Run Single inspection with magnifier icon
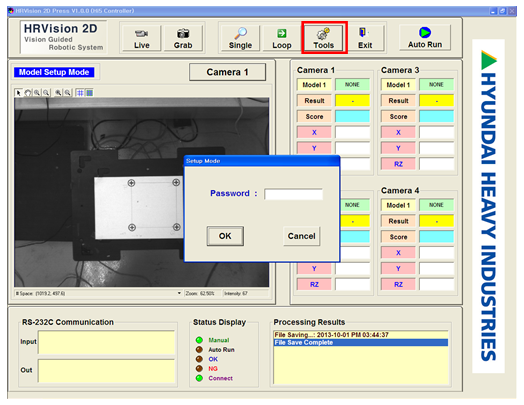This screenshot has width=524, height=405. 240,39
